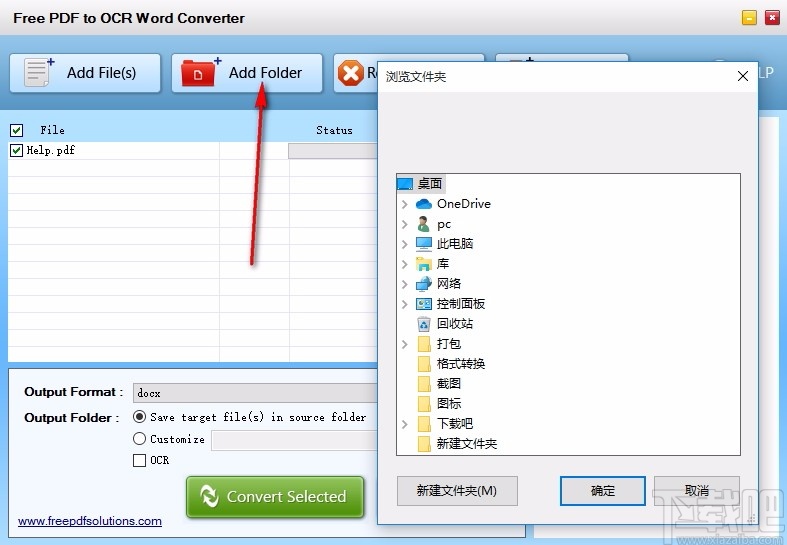Click the 图标 folder icon
This screenshot has height=545, width=787.
pos(424,404)
